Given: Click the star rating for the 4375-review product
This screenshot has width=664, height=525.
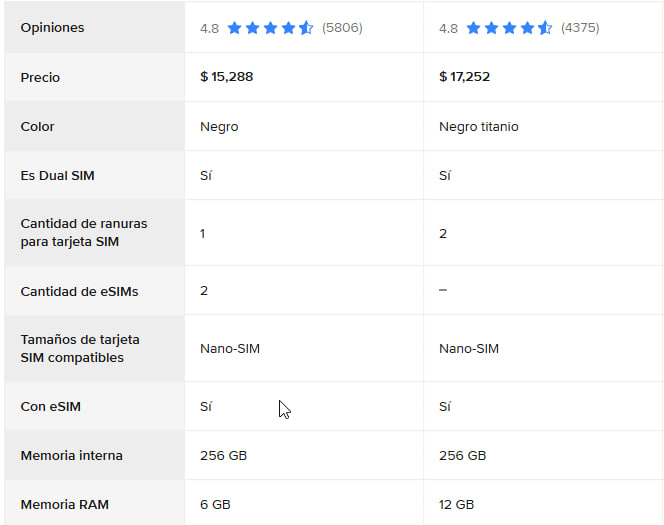Looking at the screenshot, I should (509, 28).
